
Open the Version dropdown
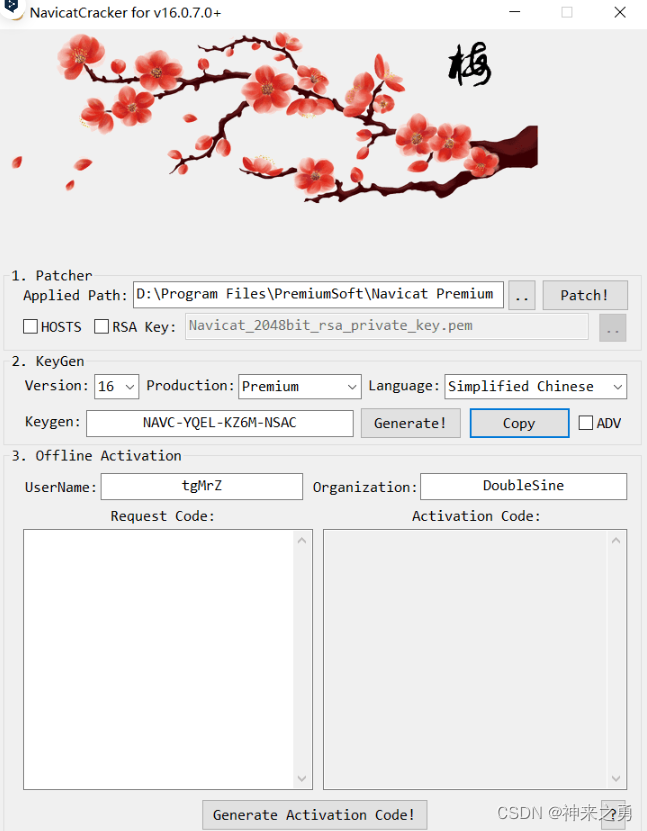point(117,386)
